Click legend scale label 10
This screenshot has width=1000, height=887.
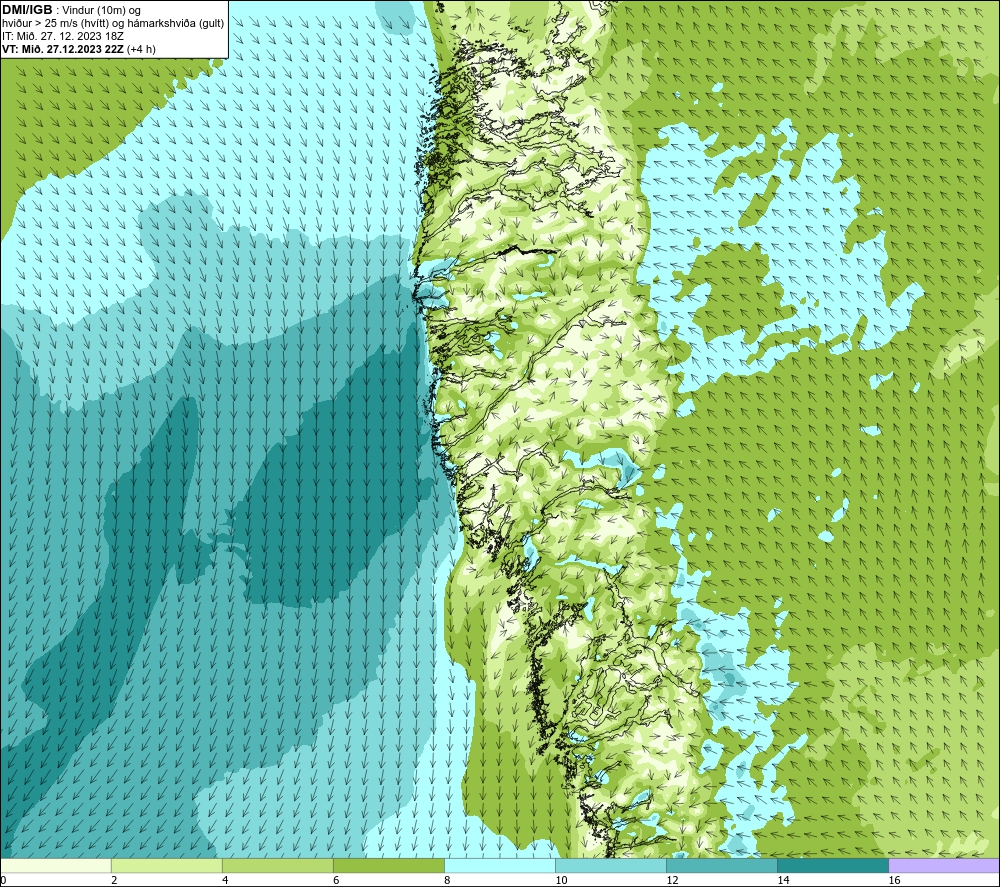click(561, 881)
